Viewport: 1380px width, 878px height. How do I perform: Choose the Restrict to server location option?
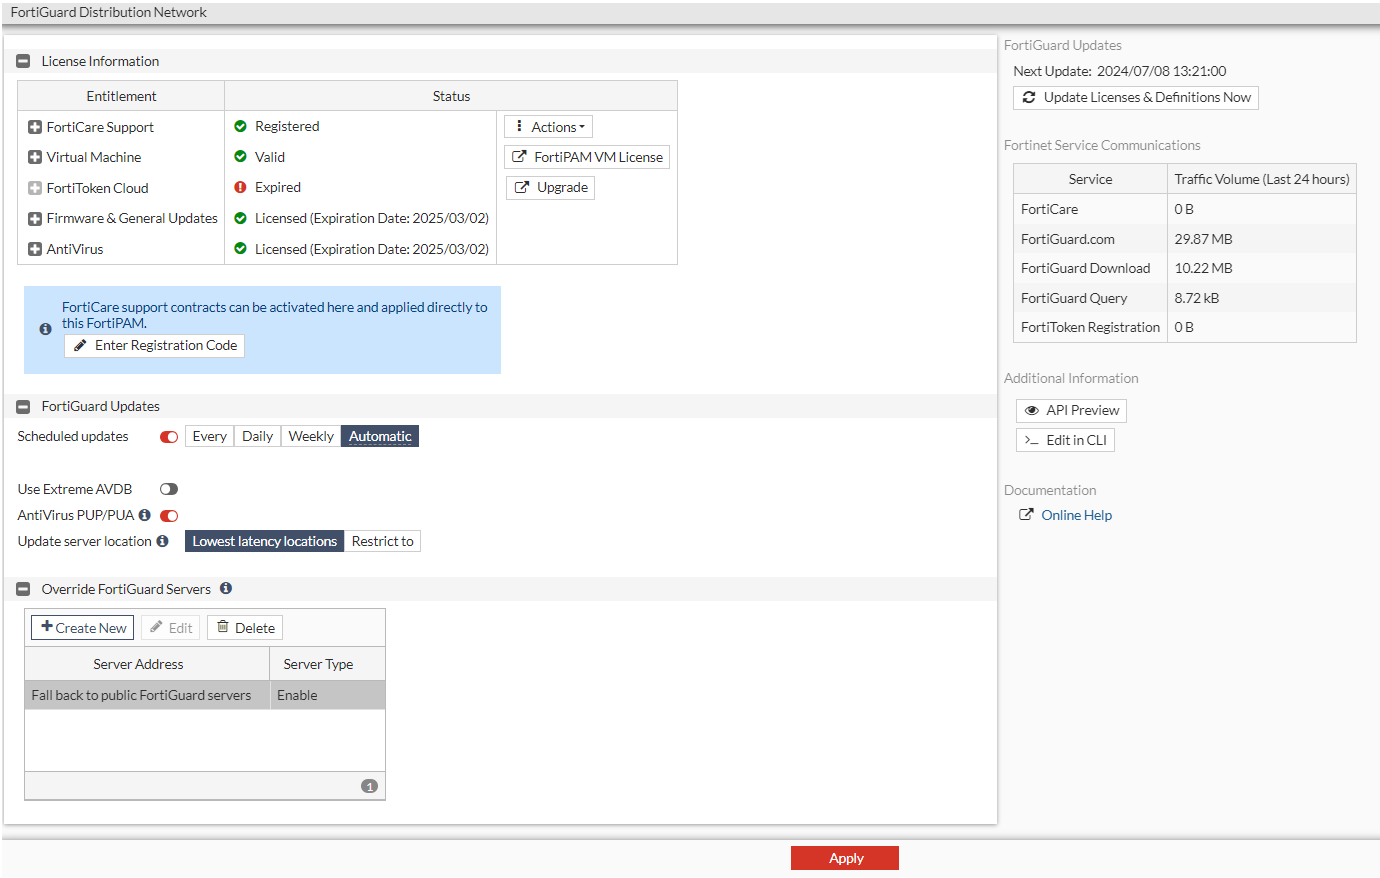[x=382, y=541]
